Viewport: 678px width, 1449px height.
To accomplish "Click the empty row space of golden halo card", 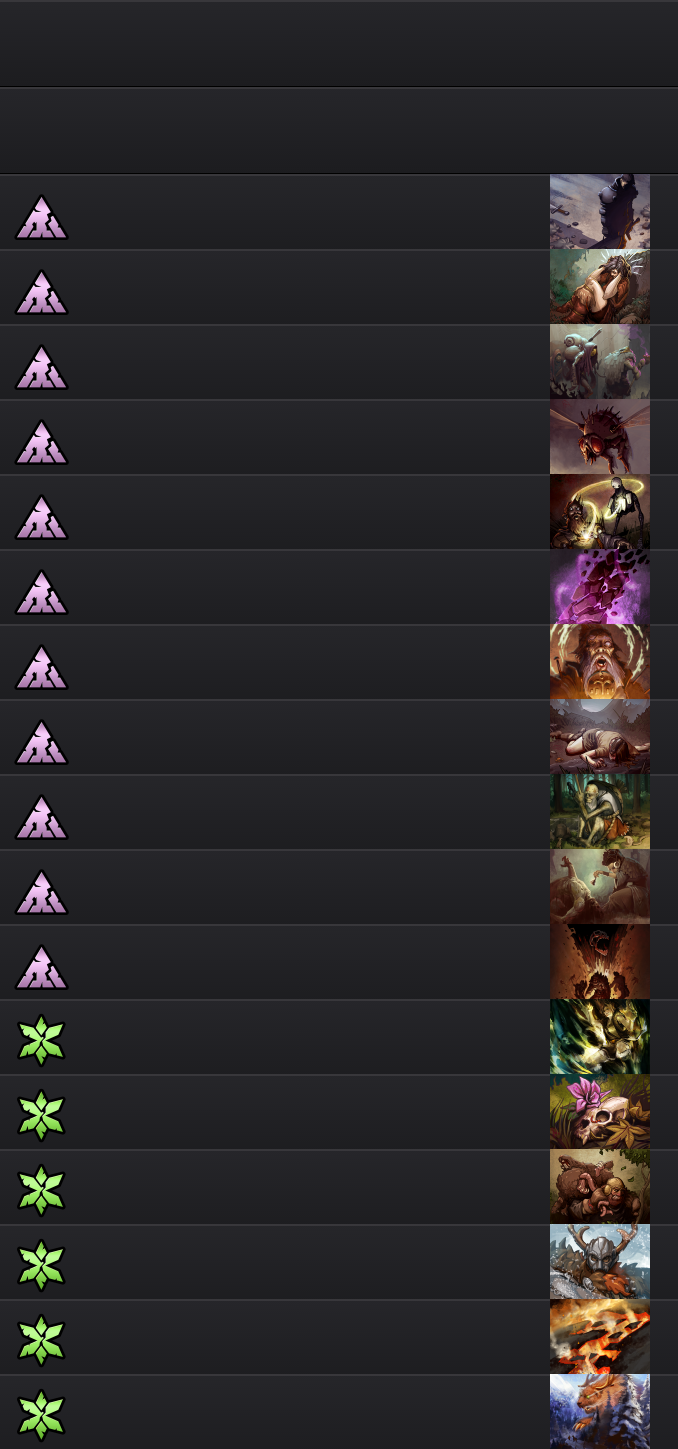I will [310, 512].
